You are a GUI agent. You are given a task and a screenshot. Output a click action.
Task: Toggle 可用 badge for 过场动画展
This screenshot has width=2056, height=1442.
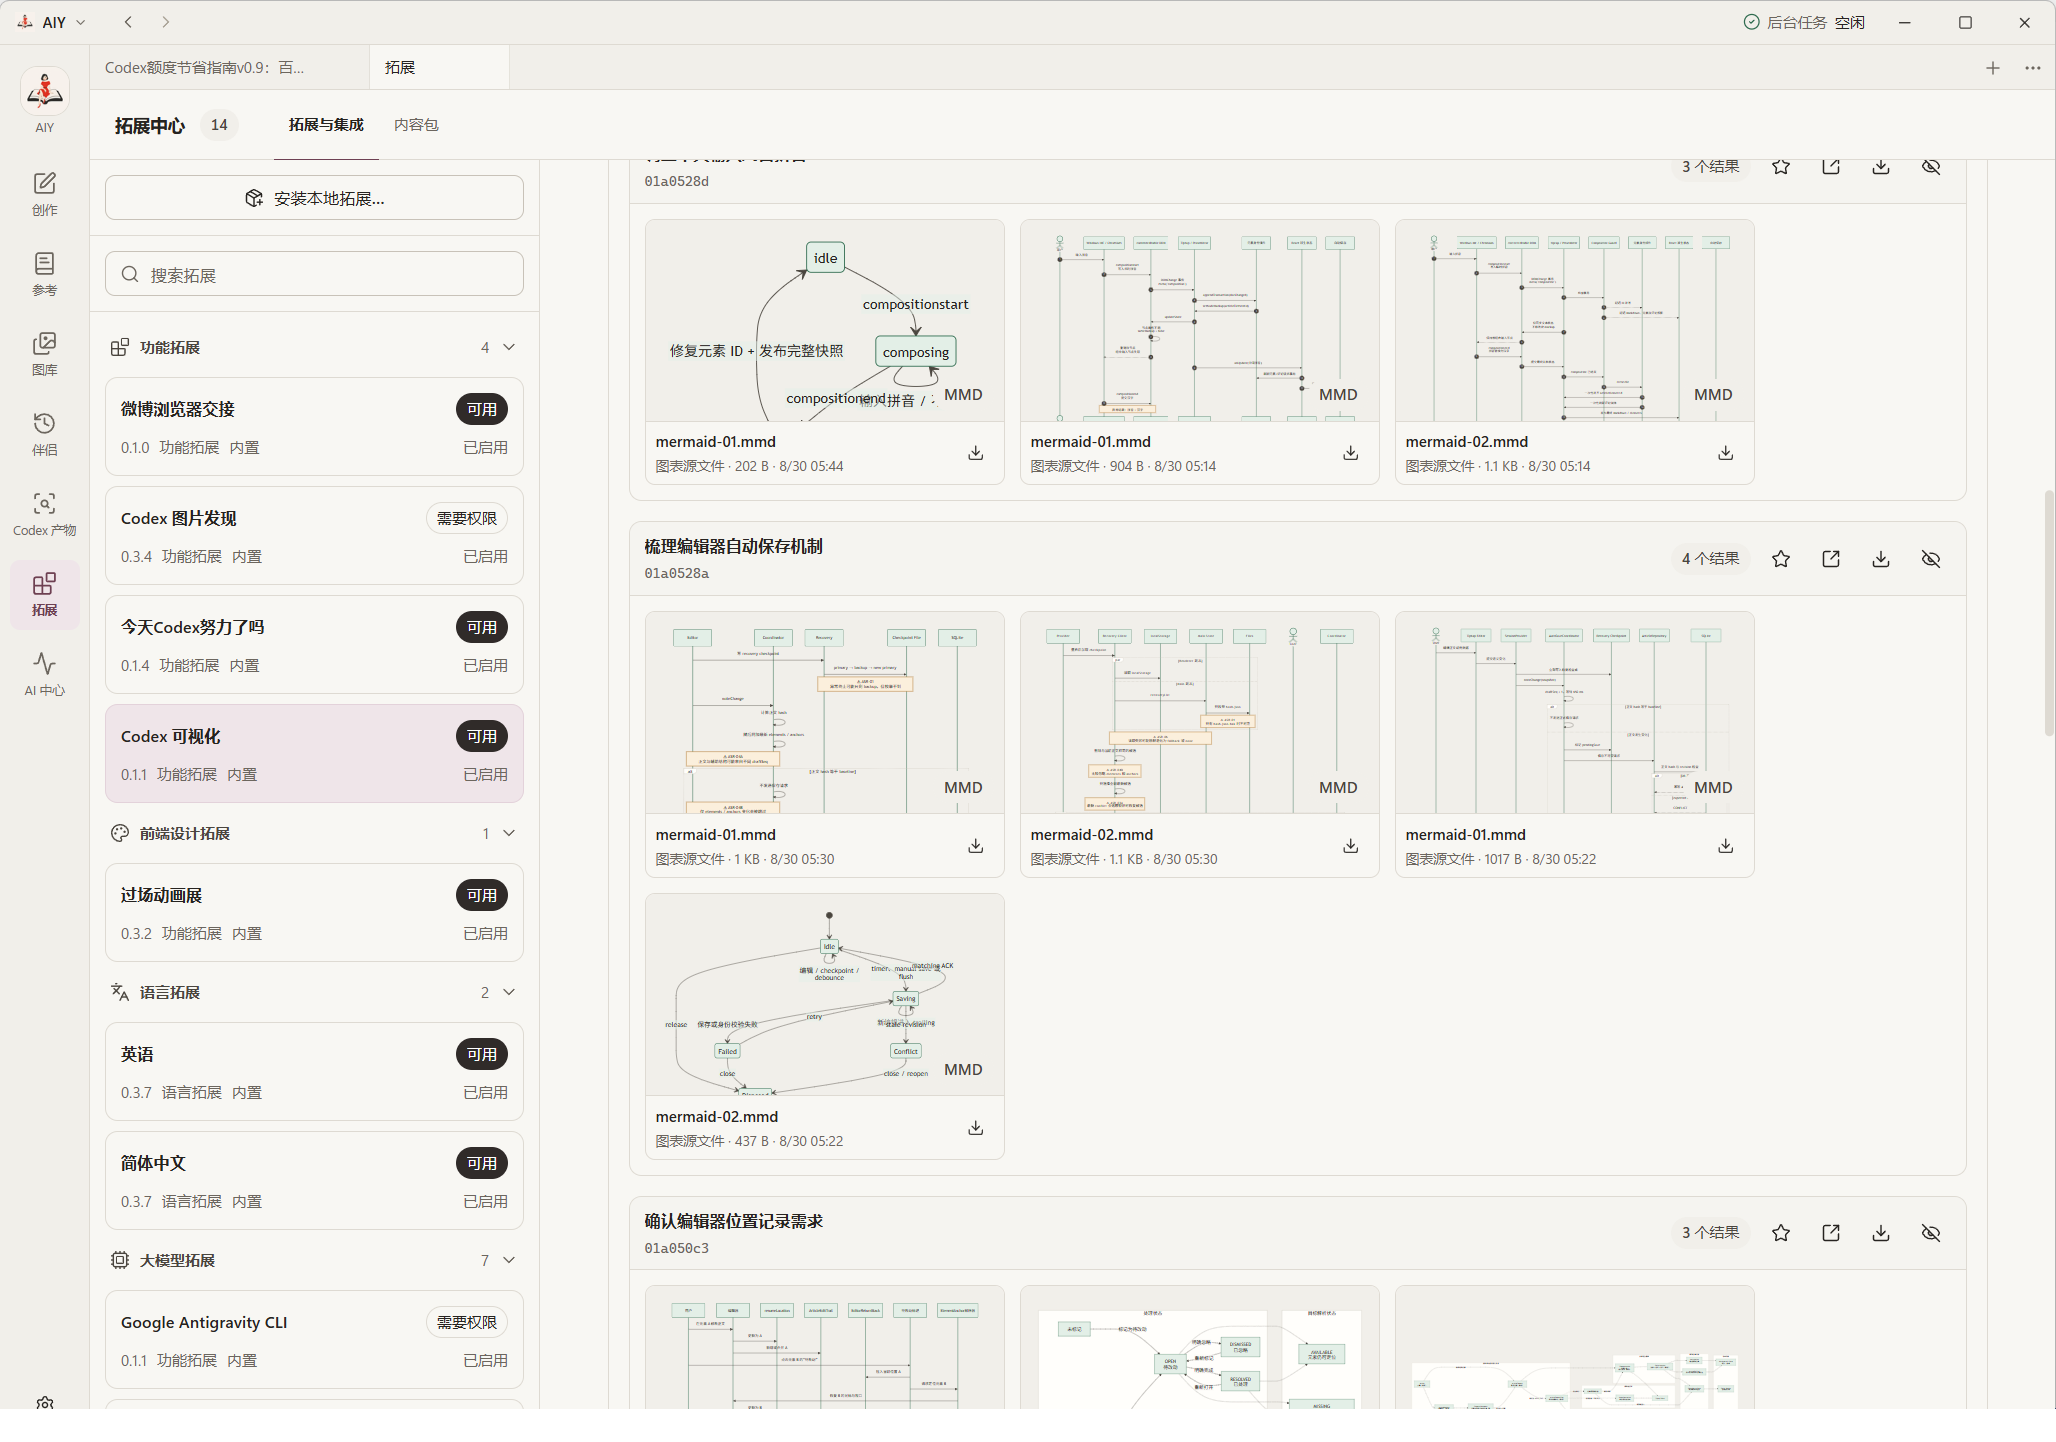click(482, 895)
